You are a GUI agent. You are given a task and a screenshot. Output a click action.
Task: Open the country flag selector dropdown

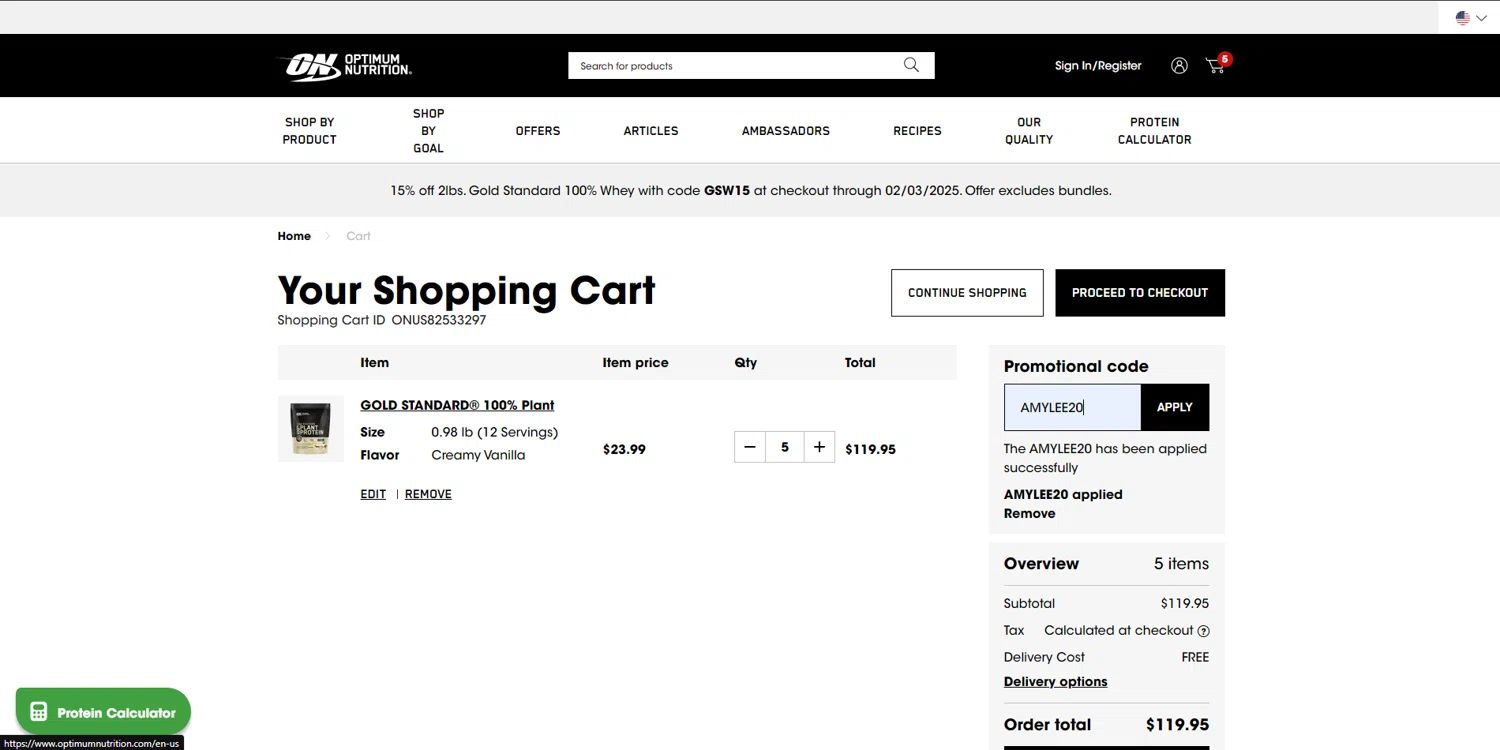coord(1470,18)
